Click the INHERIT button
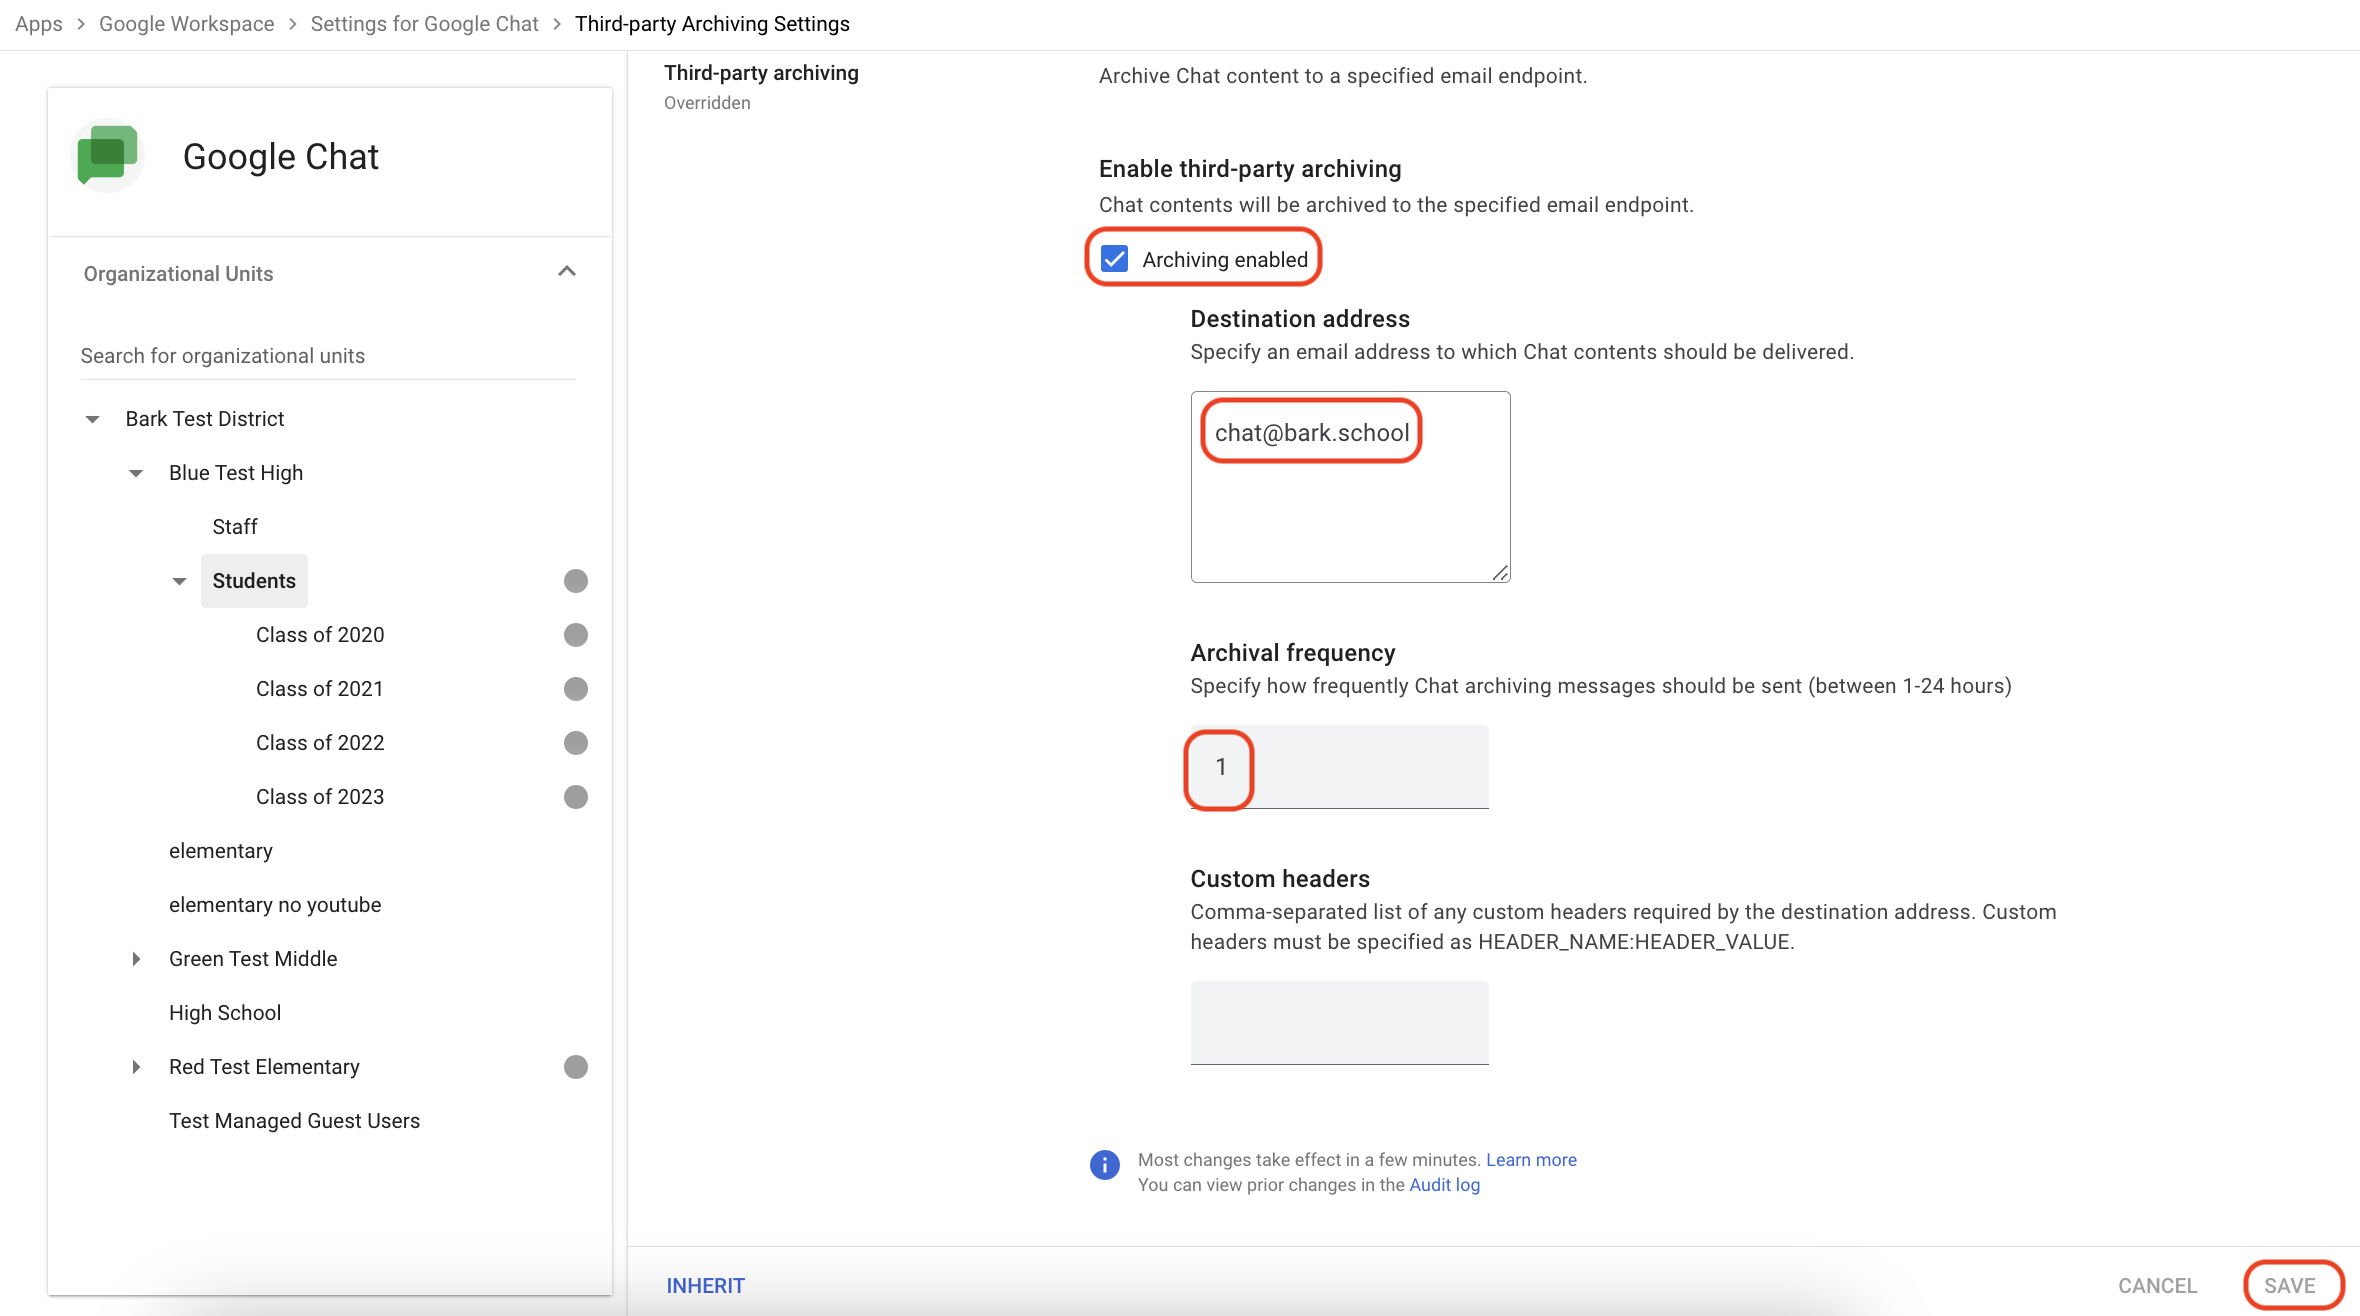 (x=706, y=1286)
